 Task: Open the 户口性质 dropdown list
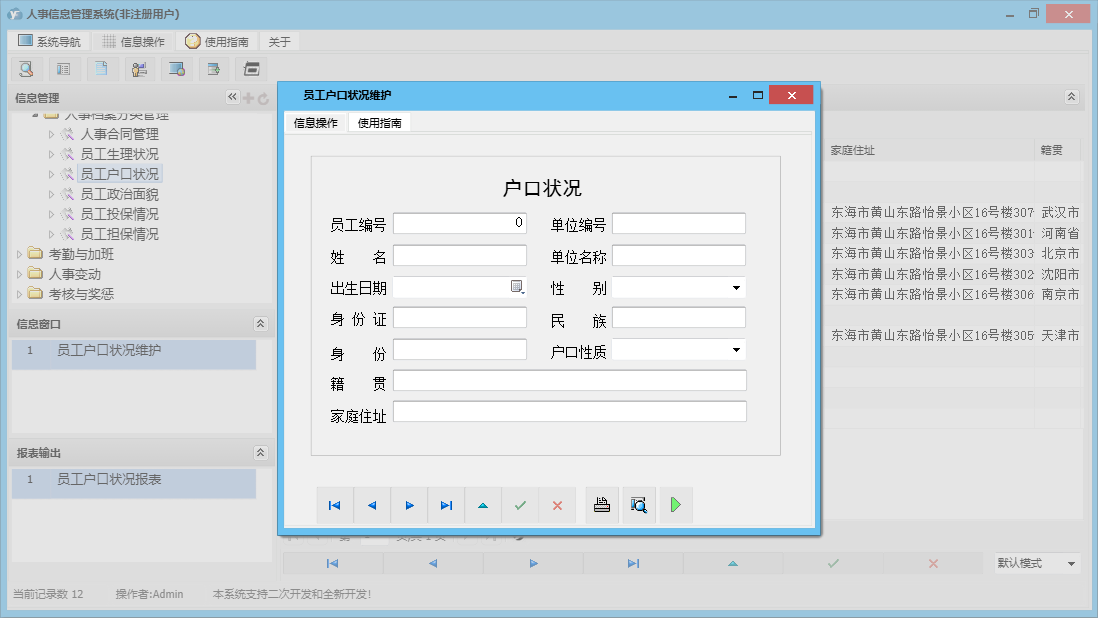coord(736,350)
